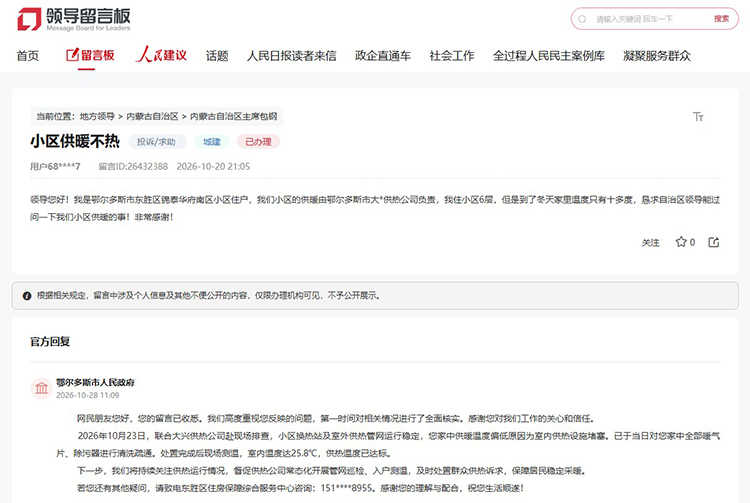Click the reply timestamp 2026-10-28 11:09
The image size is (750, 503).
(88, 395)
